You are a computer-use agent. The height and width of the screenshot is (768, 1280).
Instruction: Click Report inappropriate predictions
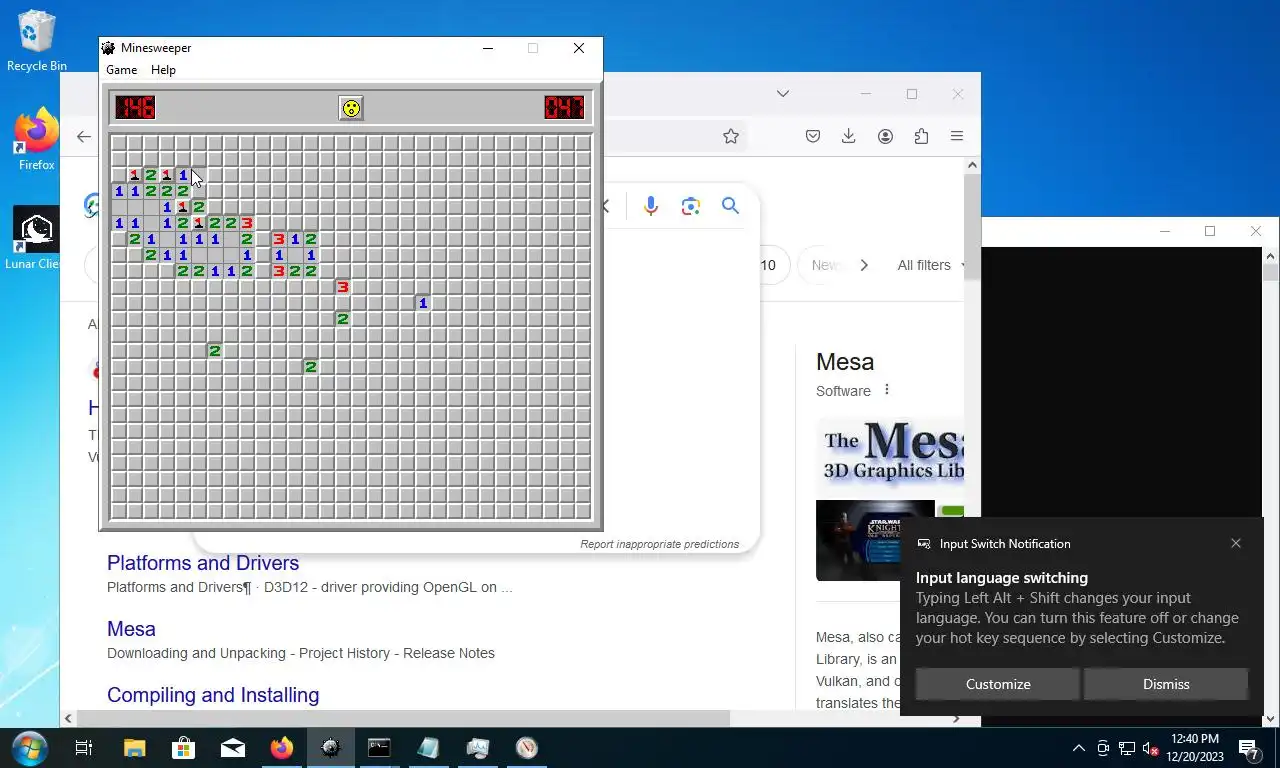click(x=660, y=544)
